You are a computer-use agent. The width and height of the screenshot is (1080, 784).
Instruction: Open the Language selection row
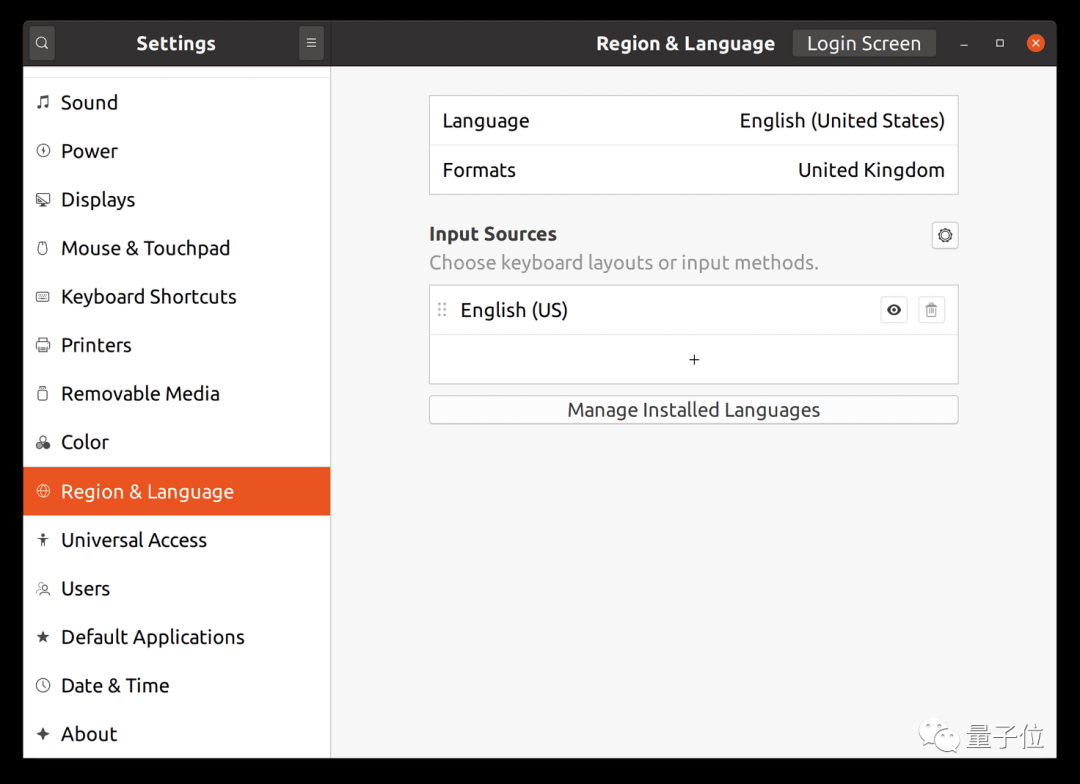693,121
